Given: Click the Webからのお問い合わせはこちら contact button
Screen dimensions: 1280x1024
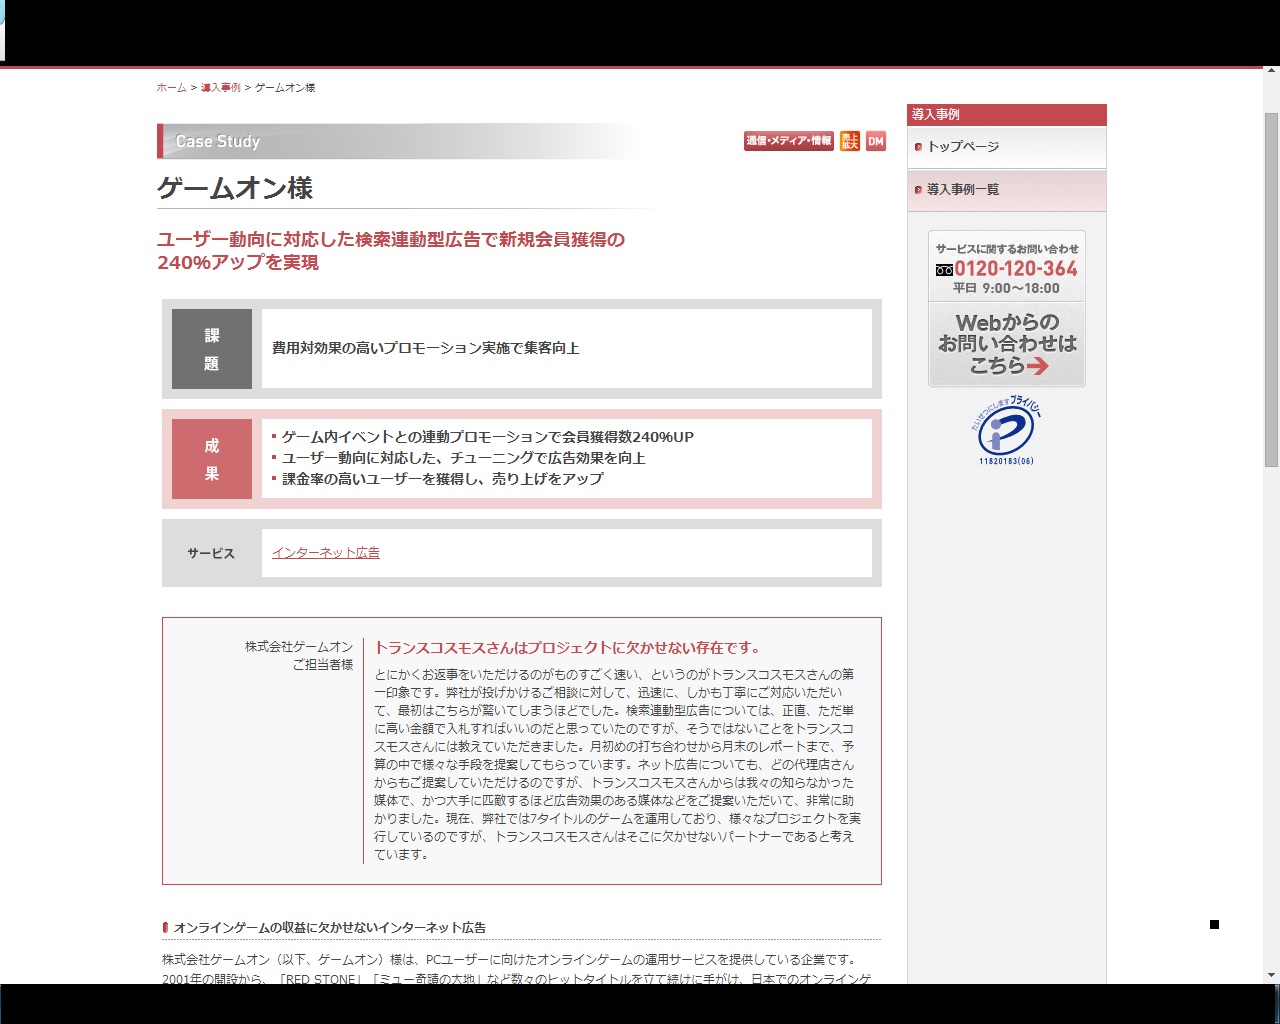Looking at the screenshot, I should tap(1007, 344).
